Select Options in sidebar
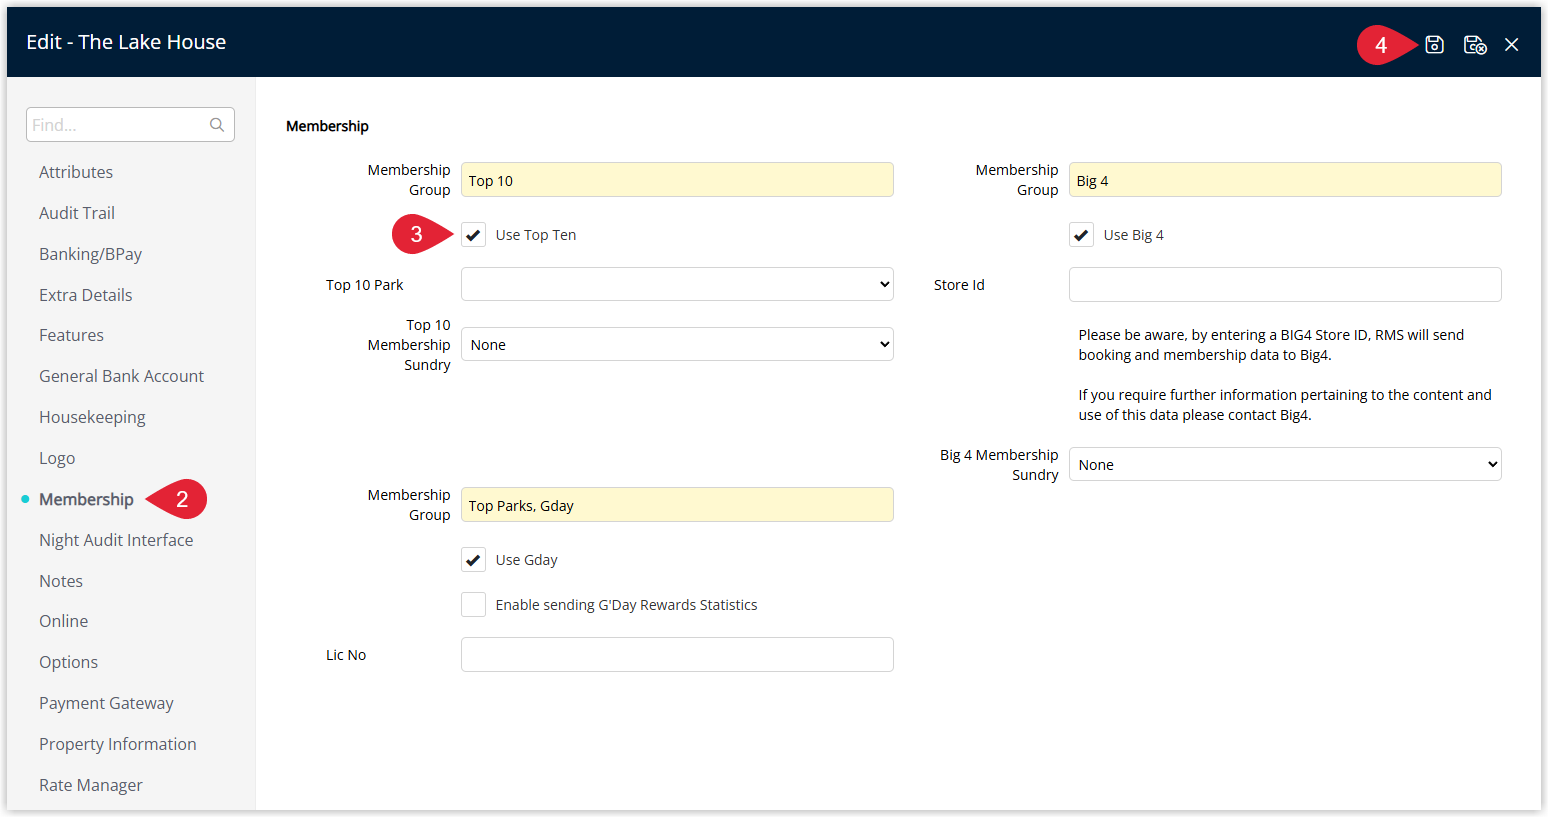Viewport: 1549px width, 818px height. 68,662
